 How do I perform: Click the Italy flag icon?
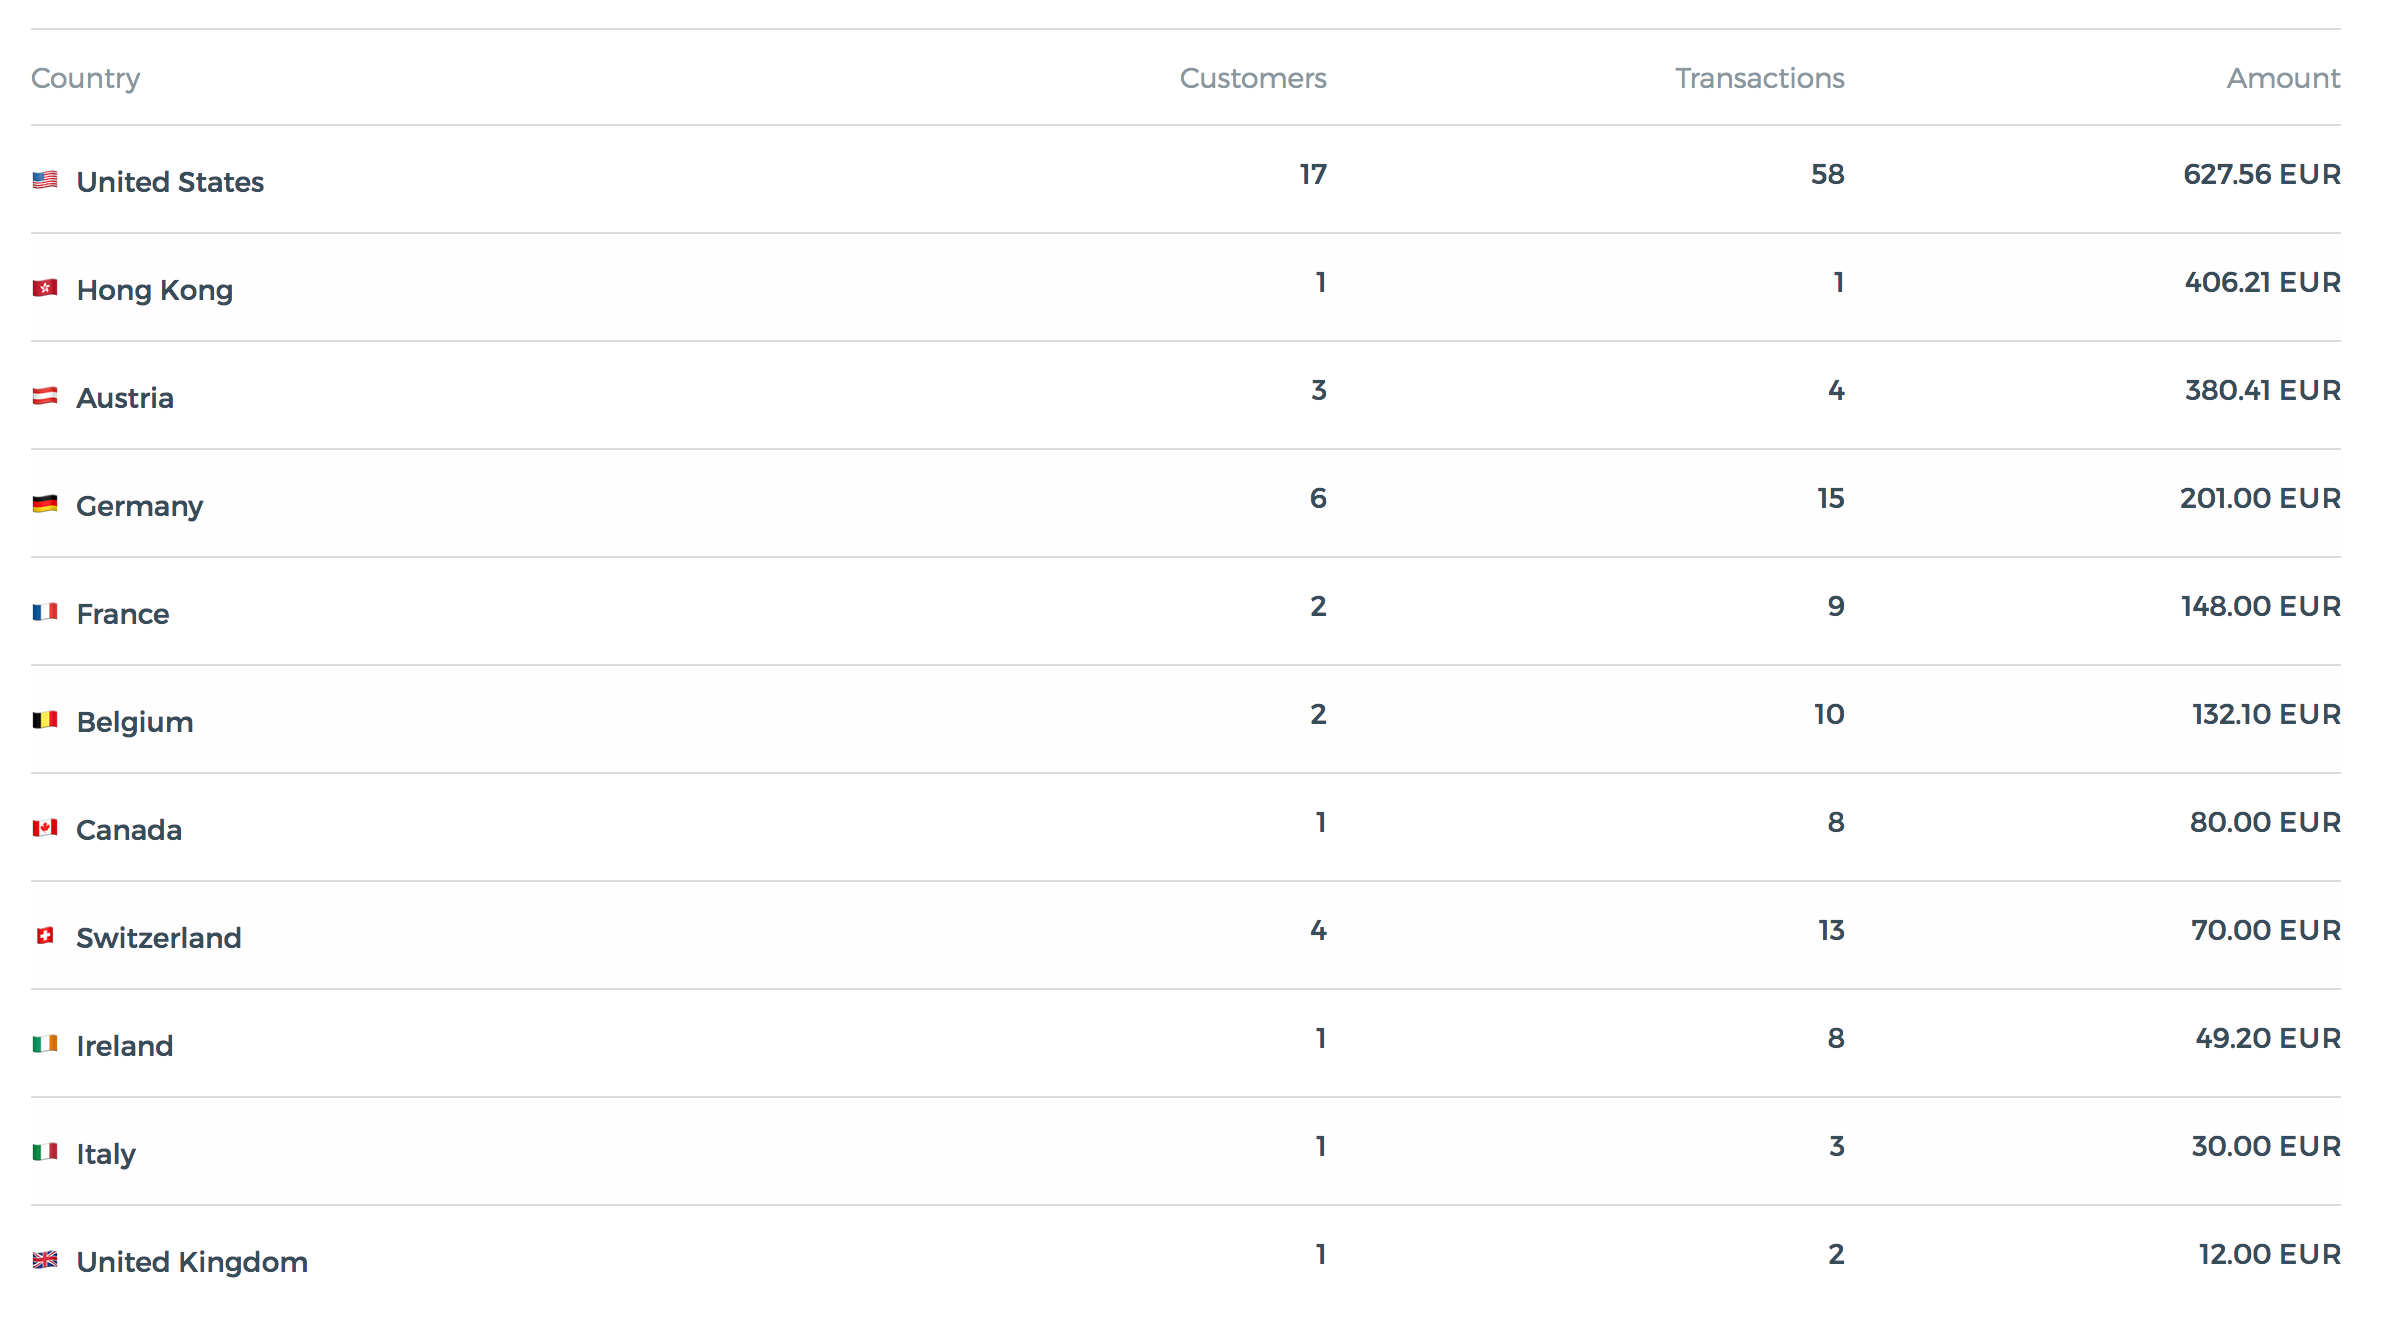[45, 1152]
